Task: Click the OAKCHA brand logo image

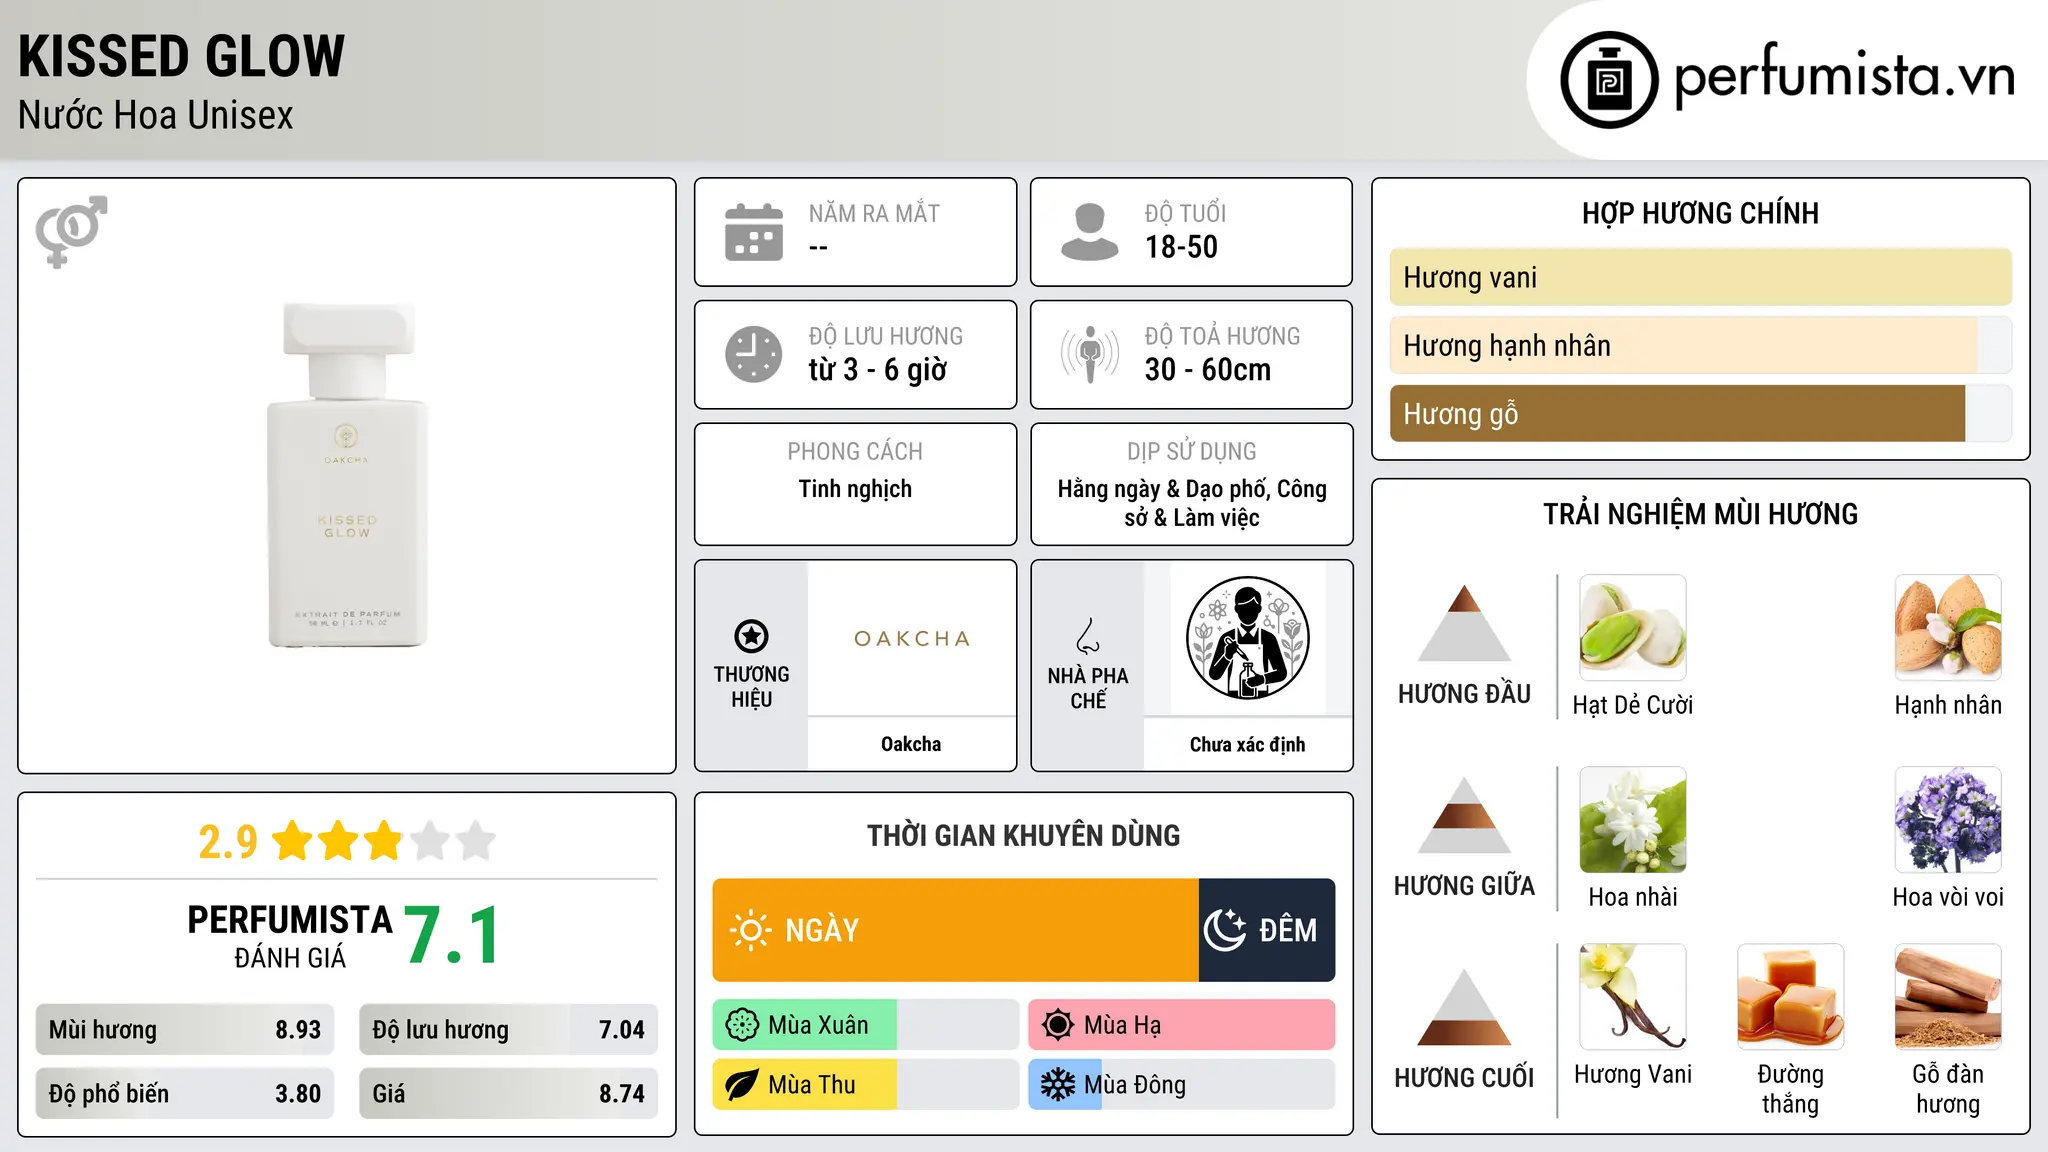Action: tap(912, 638)
